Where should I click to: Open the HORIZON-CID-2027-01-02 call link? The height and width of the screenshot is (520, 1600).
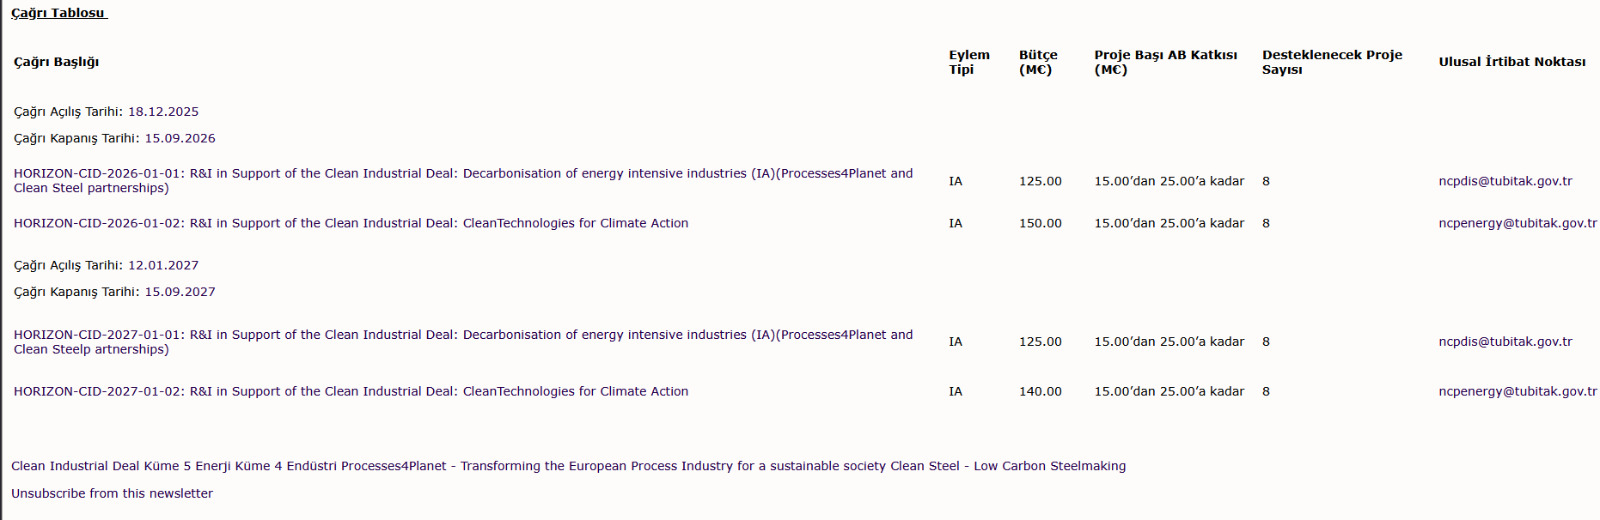350,392
